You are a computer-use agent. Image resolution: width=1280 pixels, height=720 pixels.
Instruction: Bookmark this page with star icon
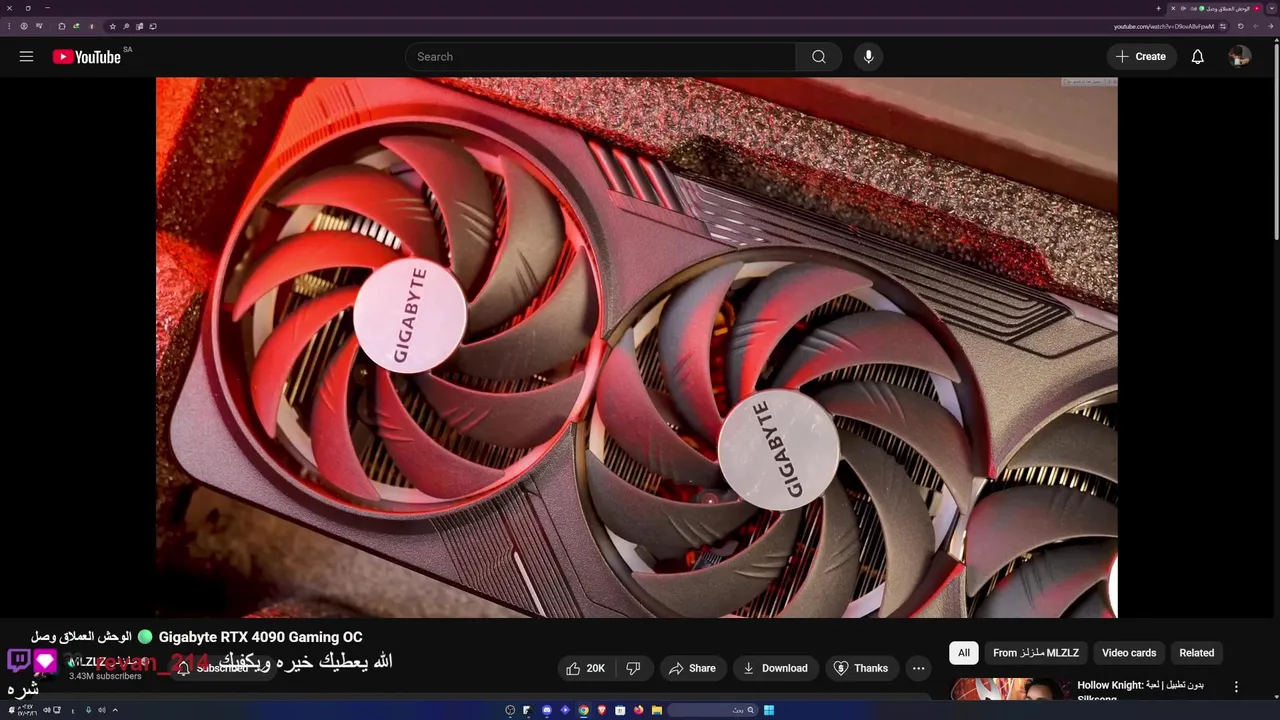click(112, 26)
